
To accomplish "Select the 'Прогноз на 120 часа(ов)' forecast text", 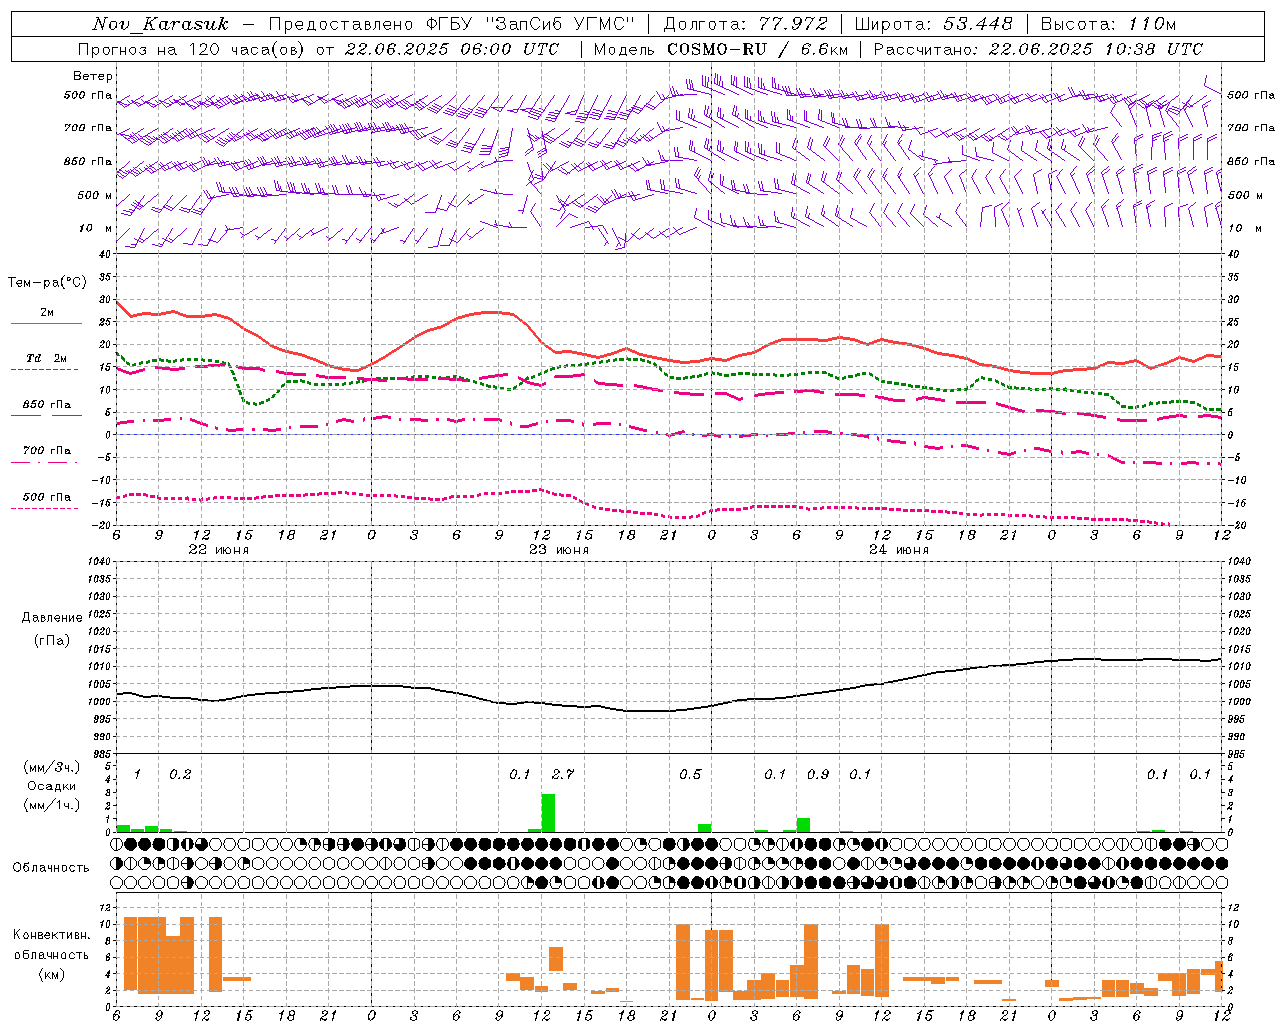I will click(192, 49).
